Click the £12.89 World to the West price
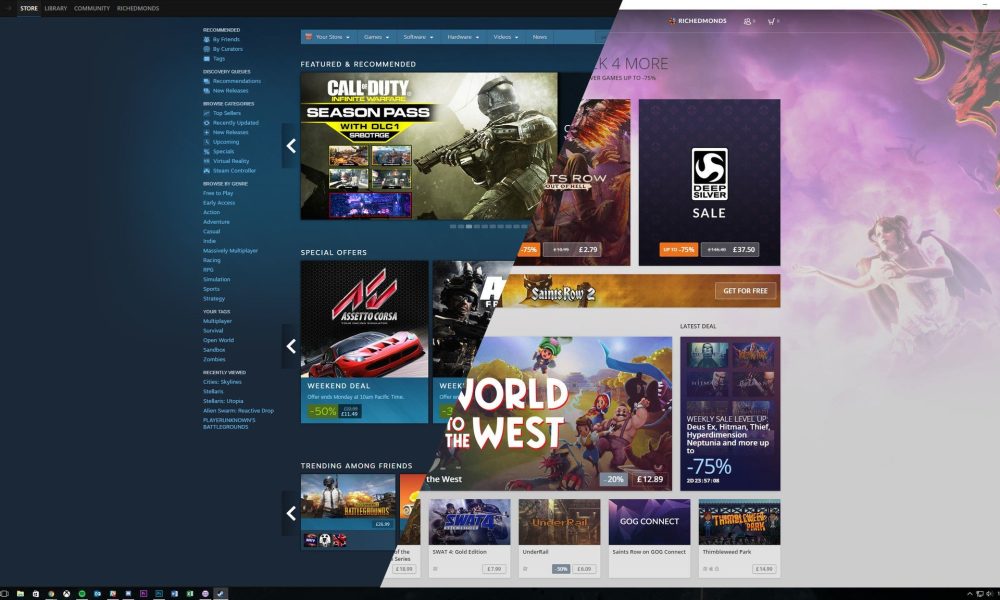Viewport: 1000px width, 600px height. click(x=649, y=479)
